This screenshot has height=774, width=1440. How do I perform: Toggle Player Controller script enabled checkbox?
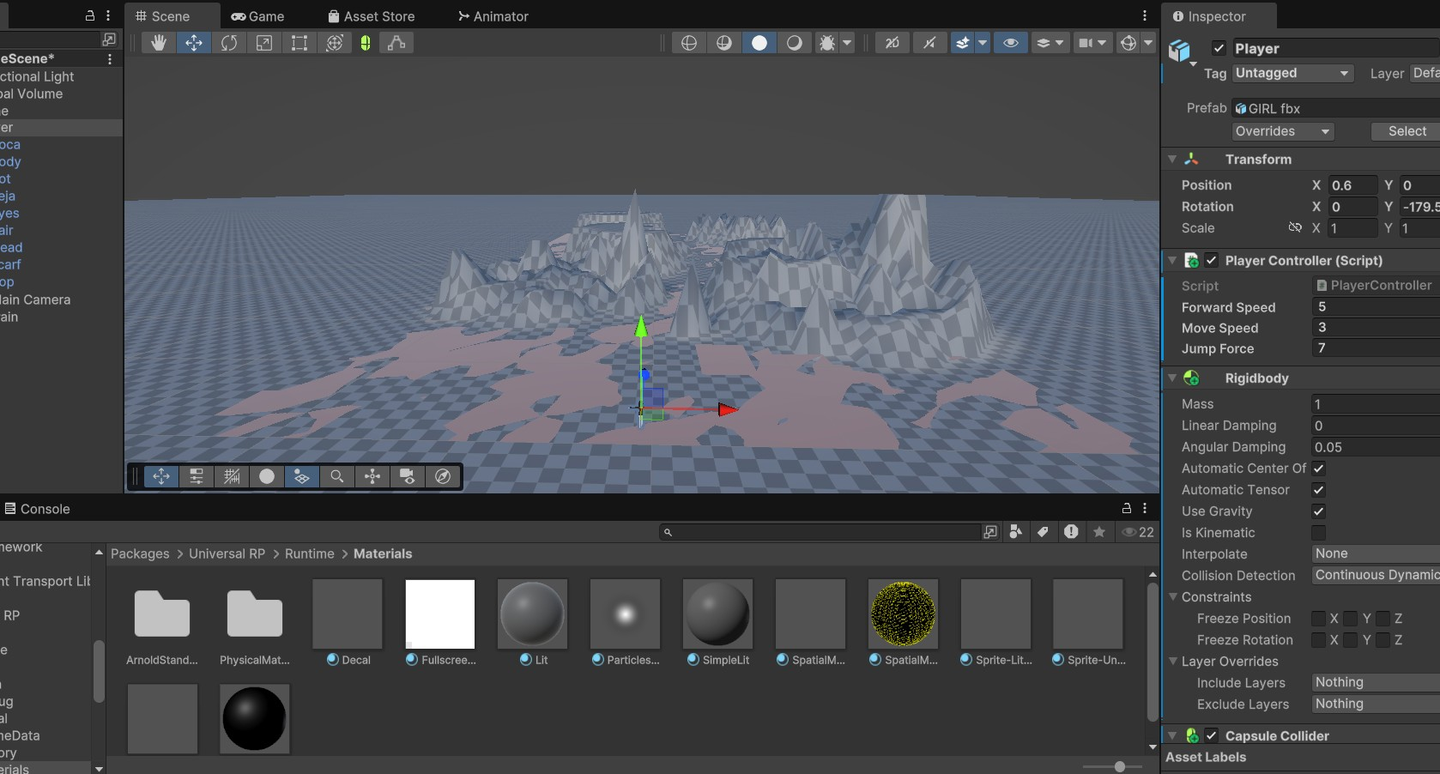tap(1212, 261)
